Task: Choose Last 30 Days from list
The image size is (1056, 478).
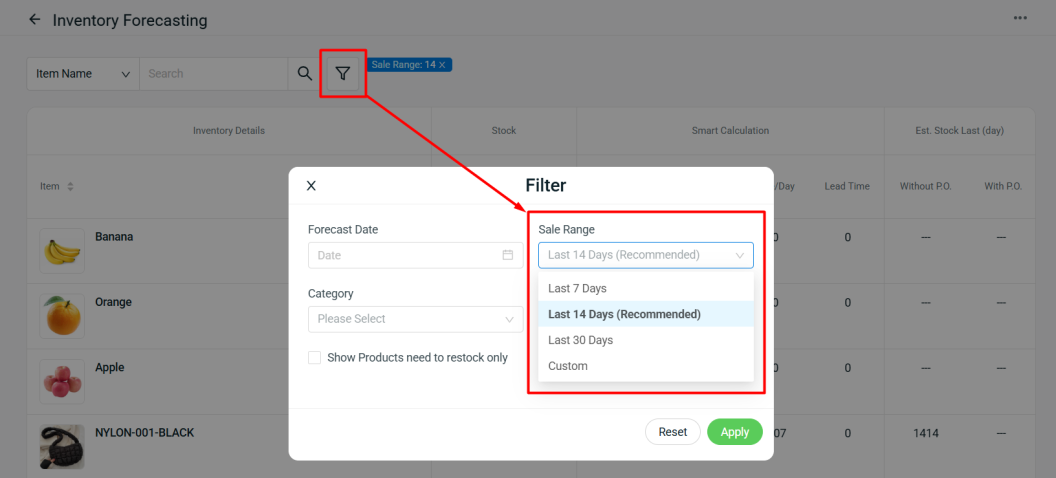Action: 580,340
